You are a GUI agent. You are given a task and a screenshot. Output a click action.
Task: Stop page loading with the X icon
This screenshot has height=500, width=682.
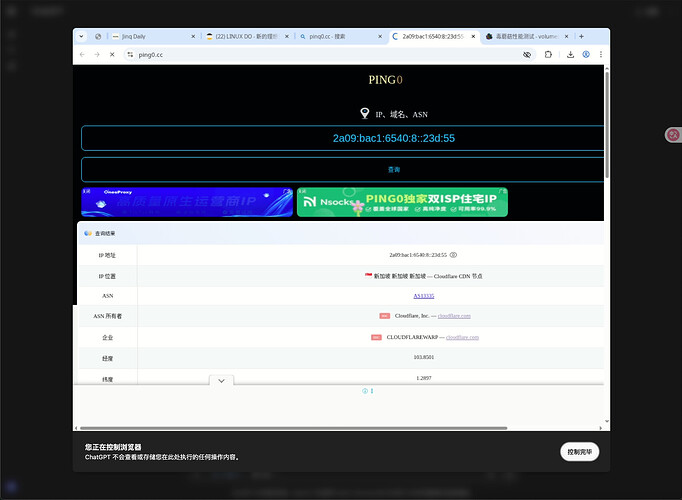[x=112, y=54]
